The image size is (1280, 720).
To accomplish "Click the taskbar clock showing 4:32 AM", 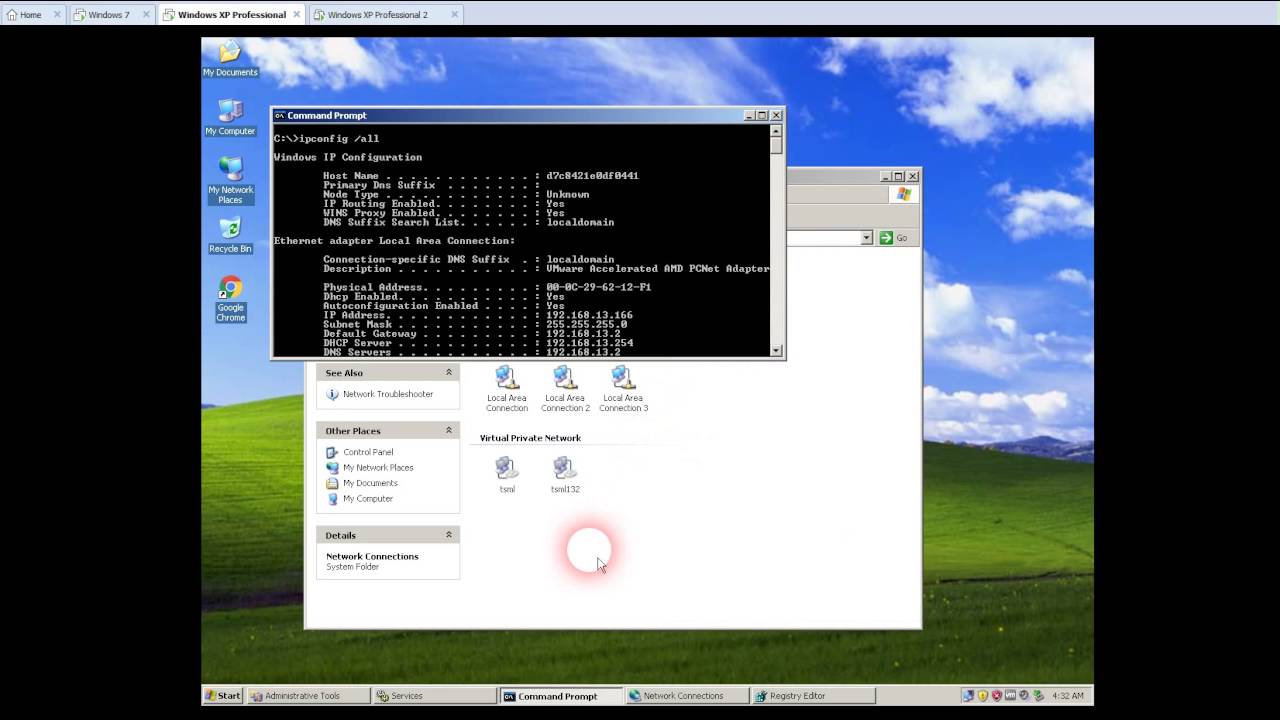I will 1068,696.
